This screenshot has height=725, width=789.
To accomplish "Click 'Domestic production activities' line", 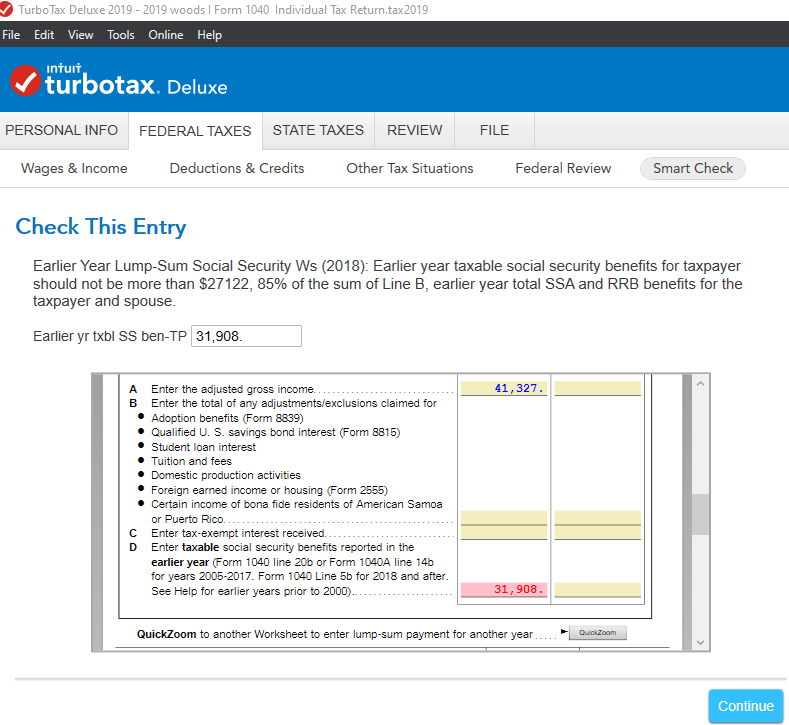I will click(x=226, y=475).
